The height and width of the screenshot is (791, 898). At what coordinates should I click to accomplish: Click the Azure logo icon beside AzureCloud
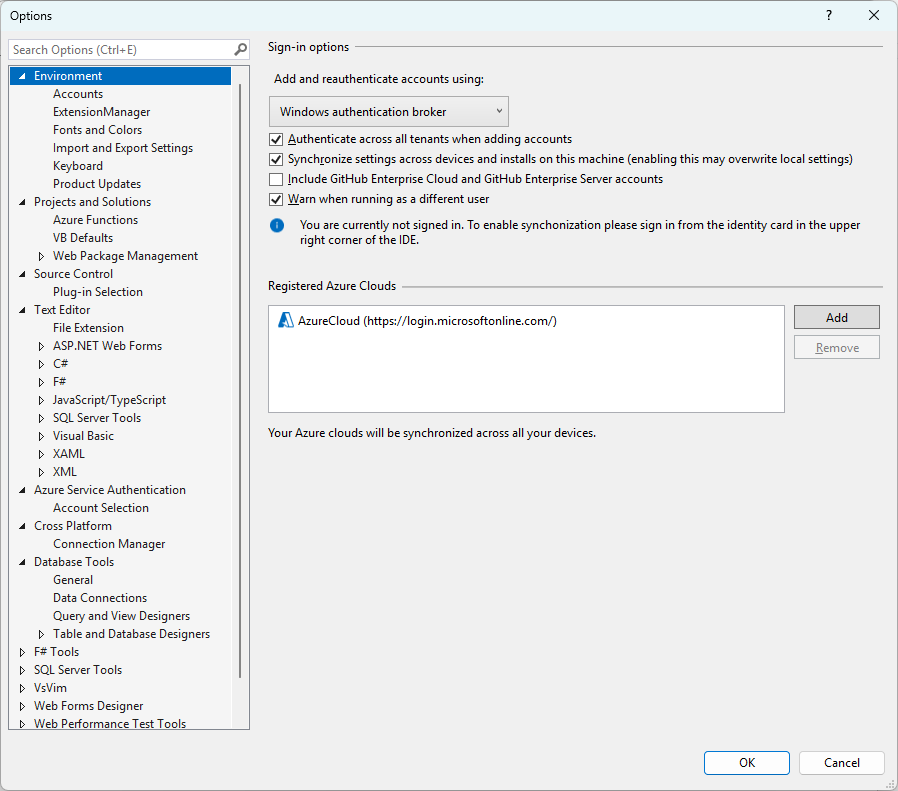click(x=285, y=320)
